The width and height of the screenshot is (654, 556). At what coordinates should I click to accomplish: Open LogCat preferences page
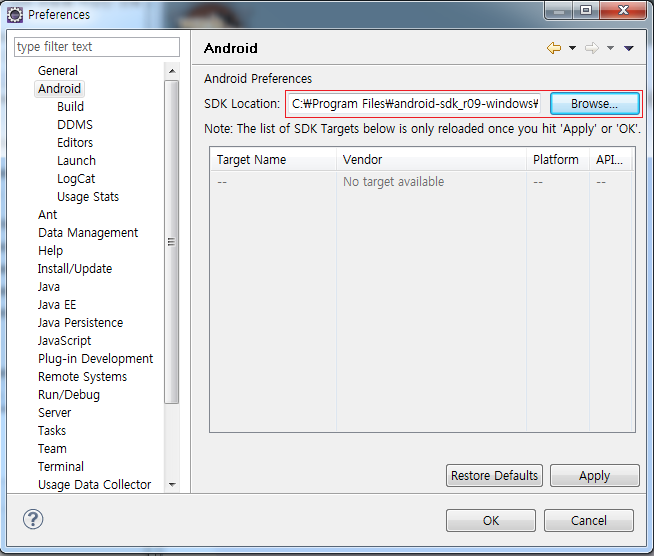point(76,179)
